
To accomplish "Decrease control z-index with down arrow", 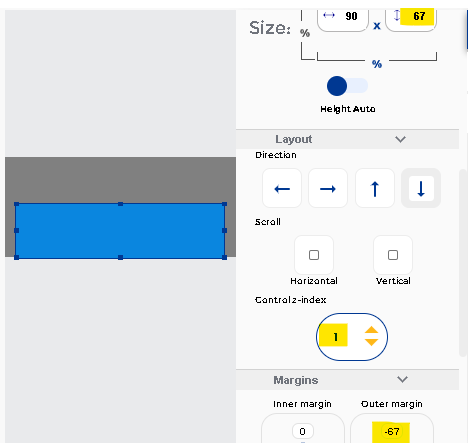I will 371,342.
